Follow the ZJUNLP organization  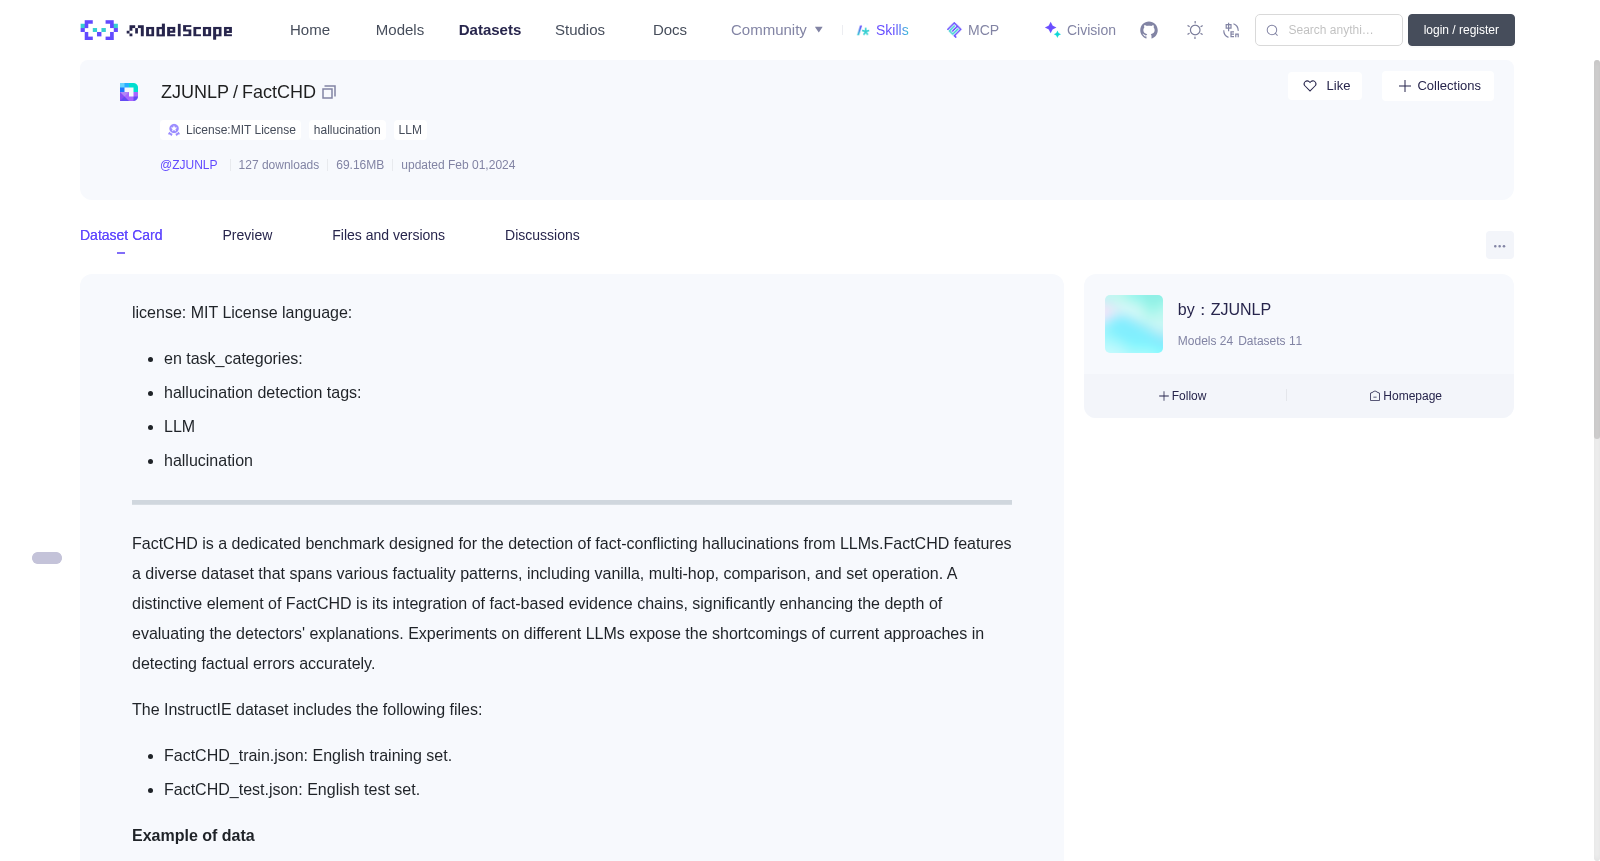(1183, 396)
